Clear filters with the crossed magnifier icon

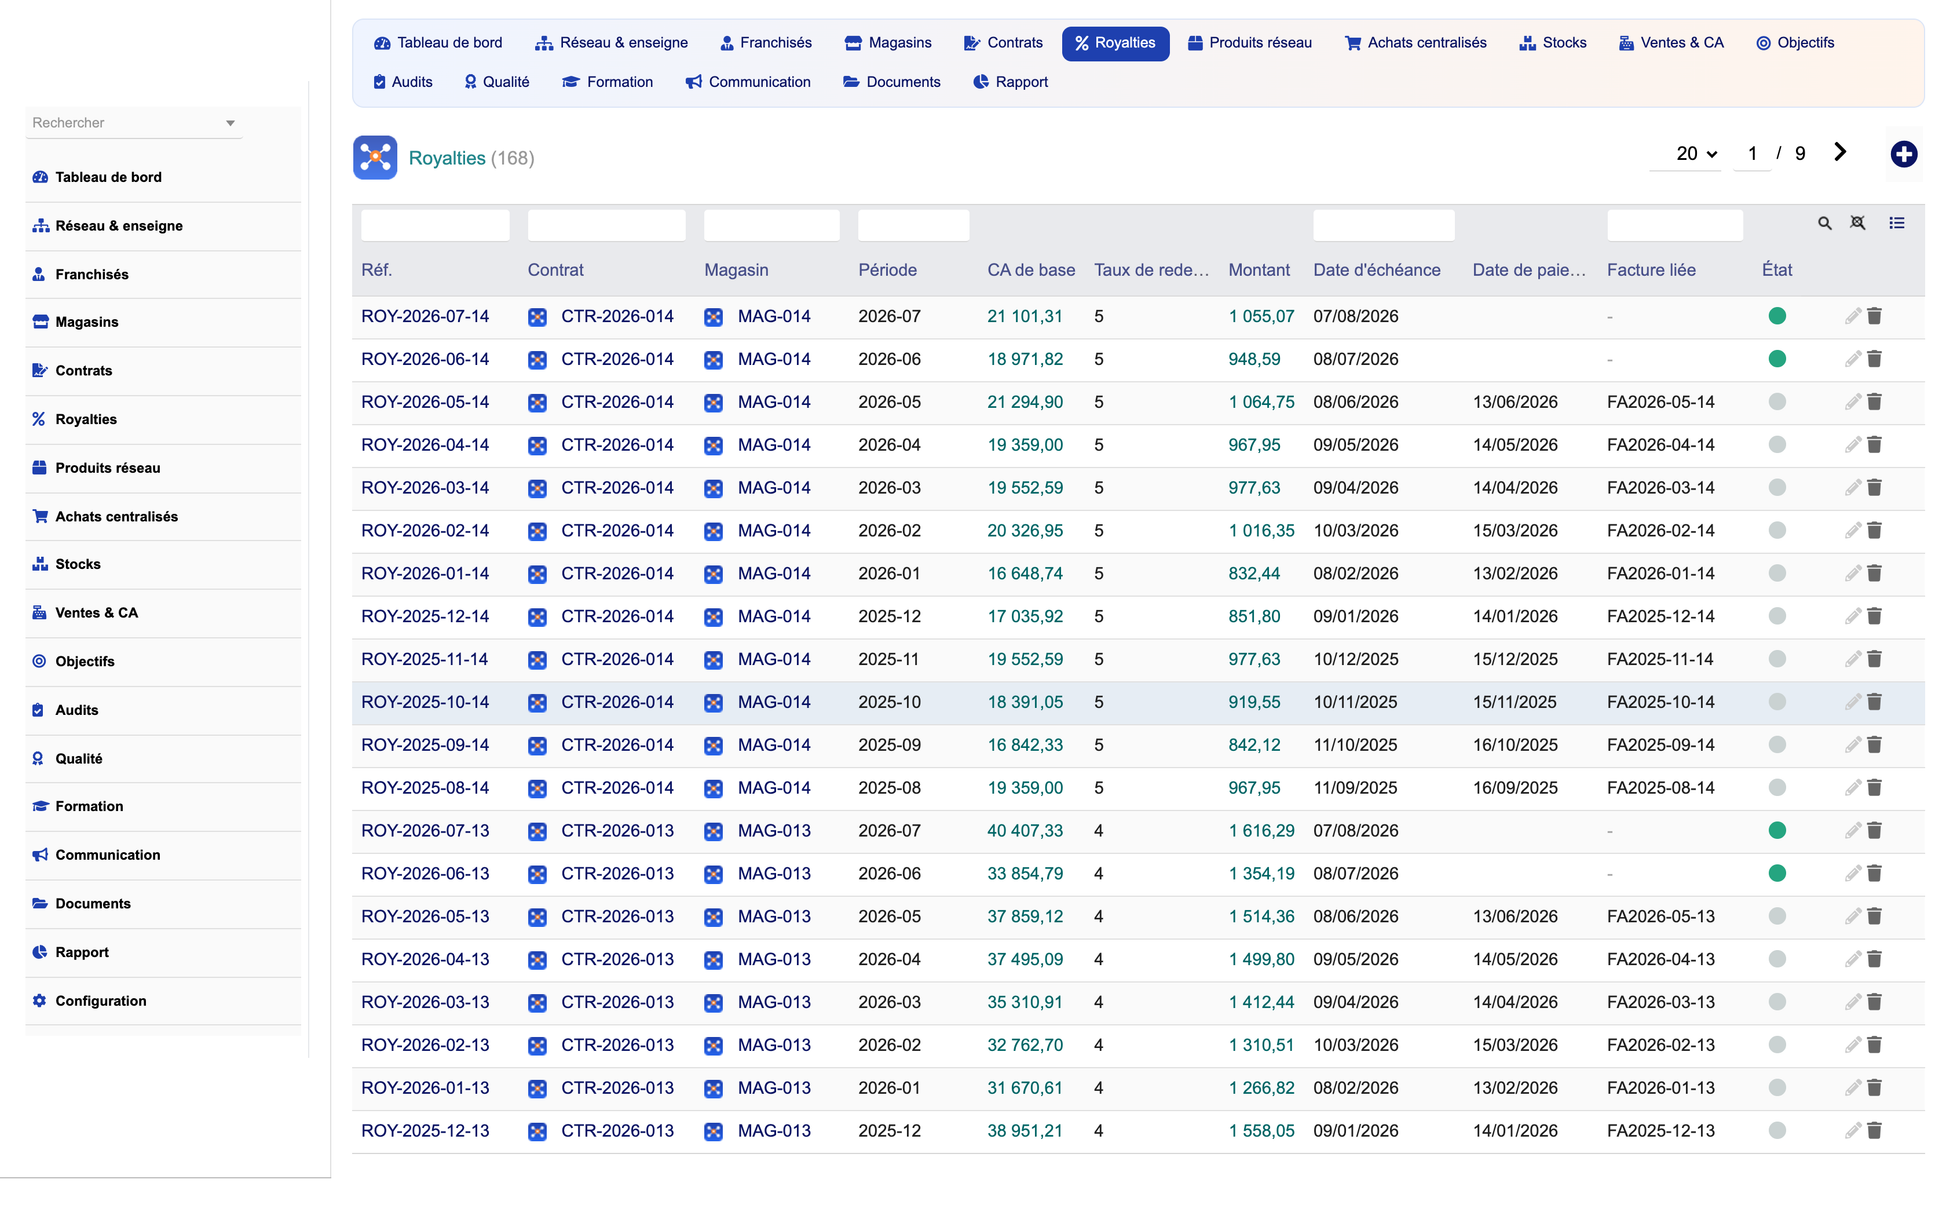pyautogui.click(x=1857, y=223)
